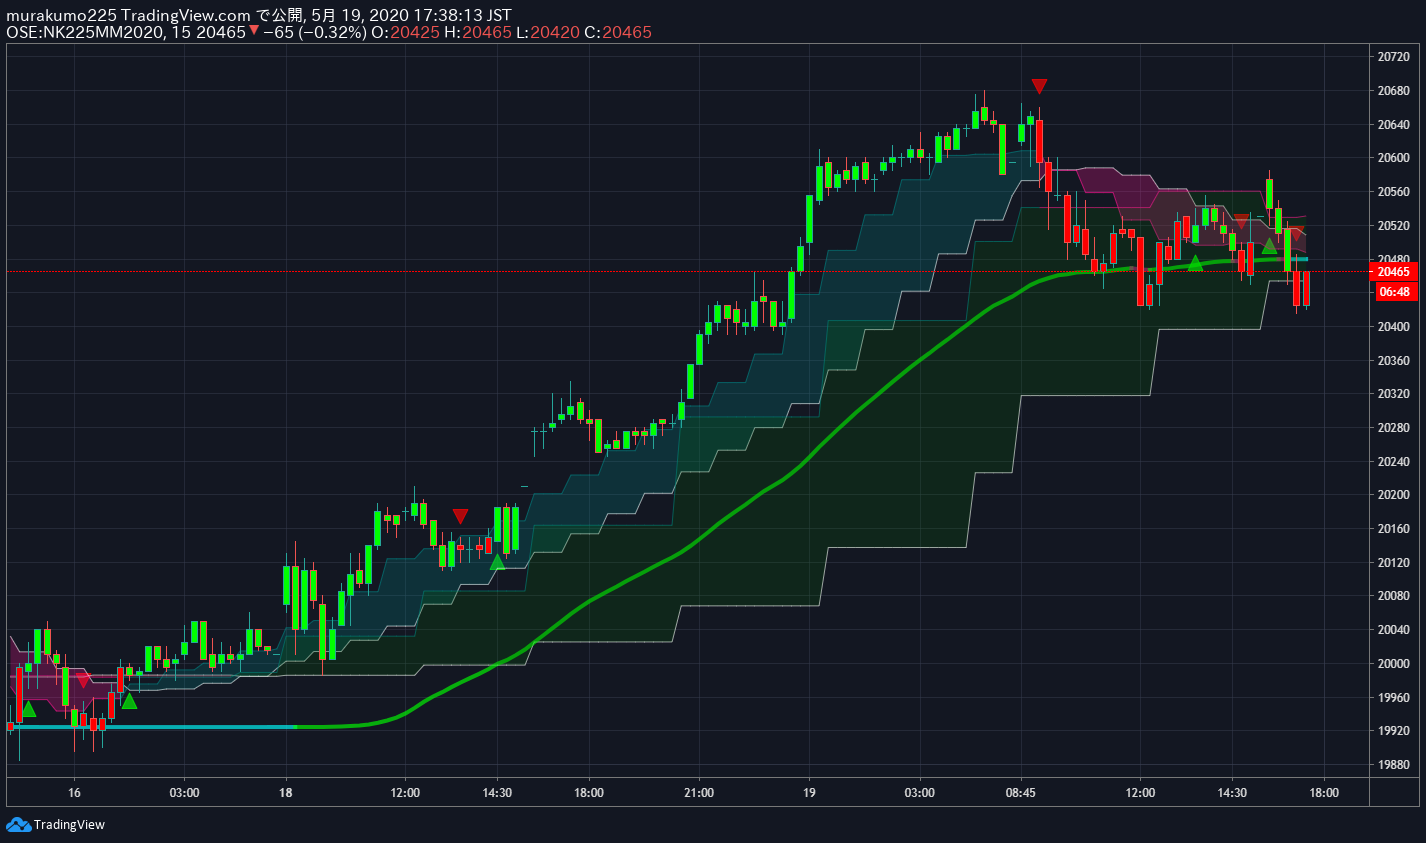
Task: Click the 20280 price axis label
Action: coord(1394,428)
